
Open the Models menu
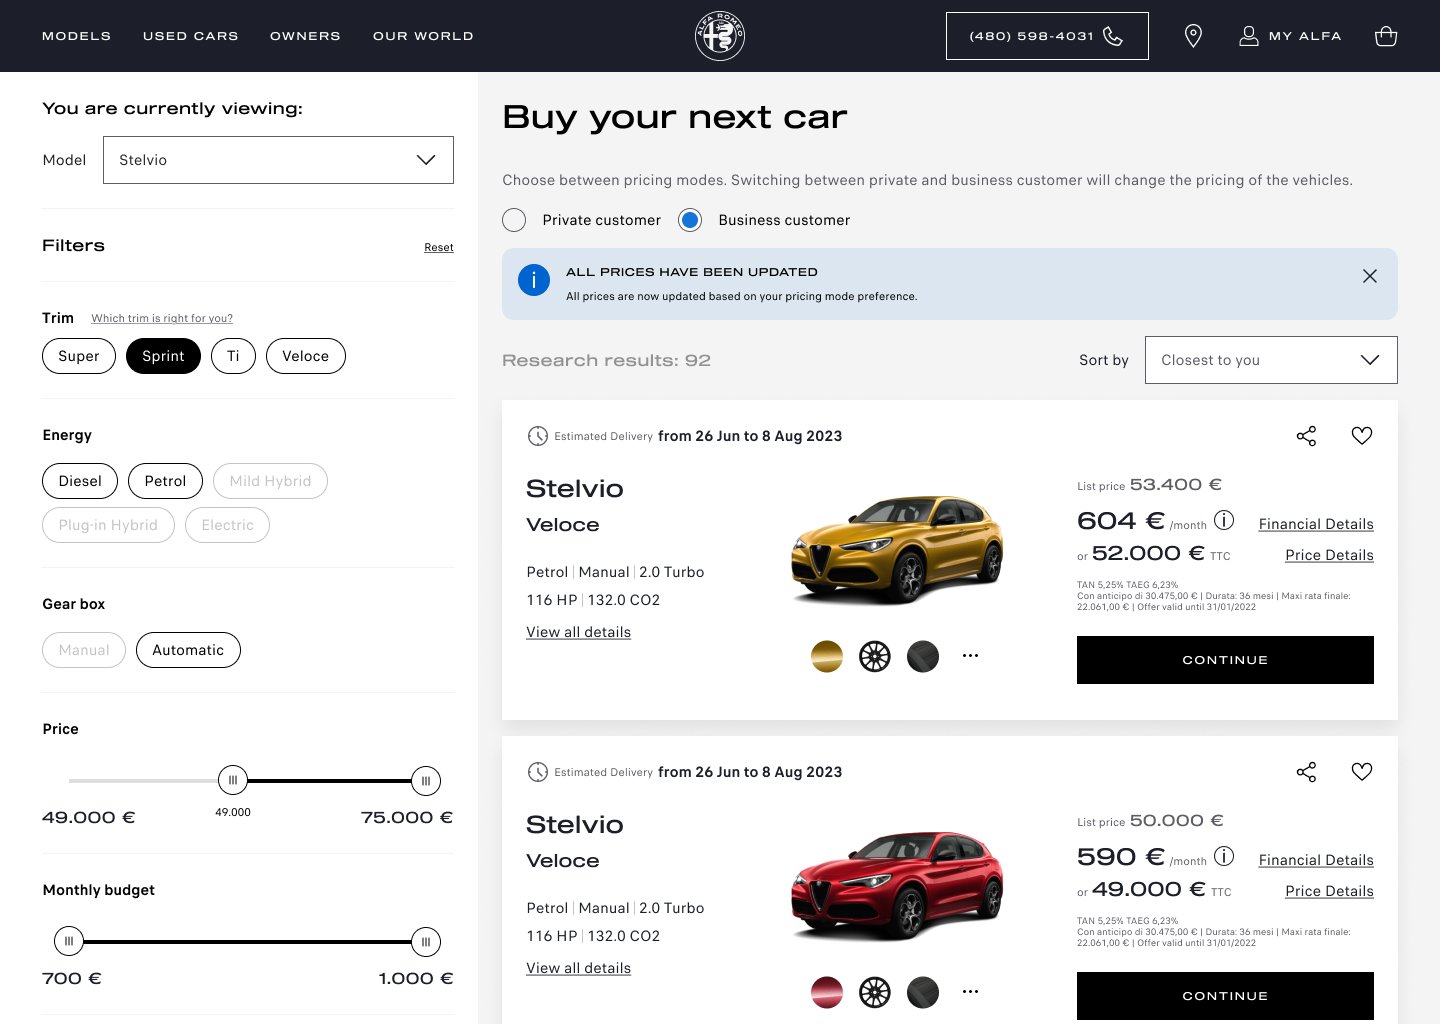pos(77,36)
